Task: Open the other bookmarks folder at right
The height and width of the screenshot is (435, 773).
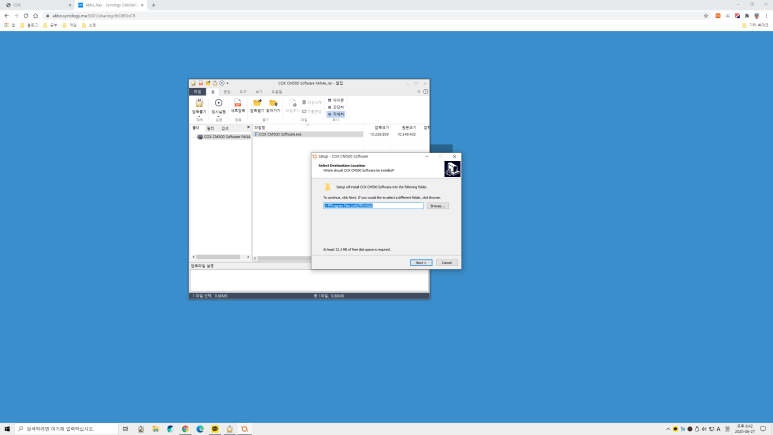Action: point(755,25)
